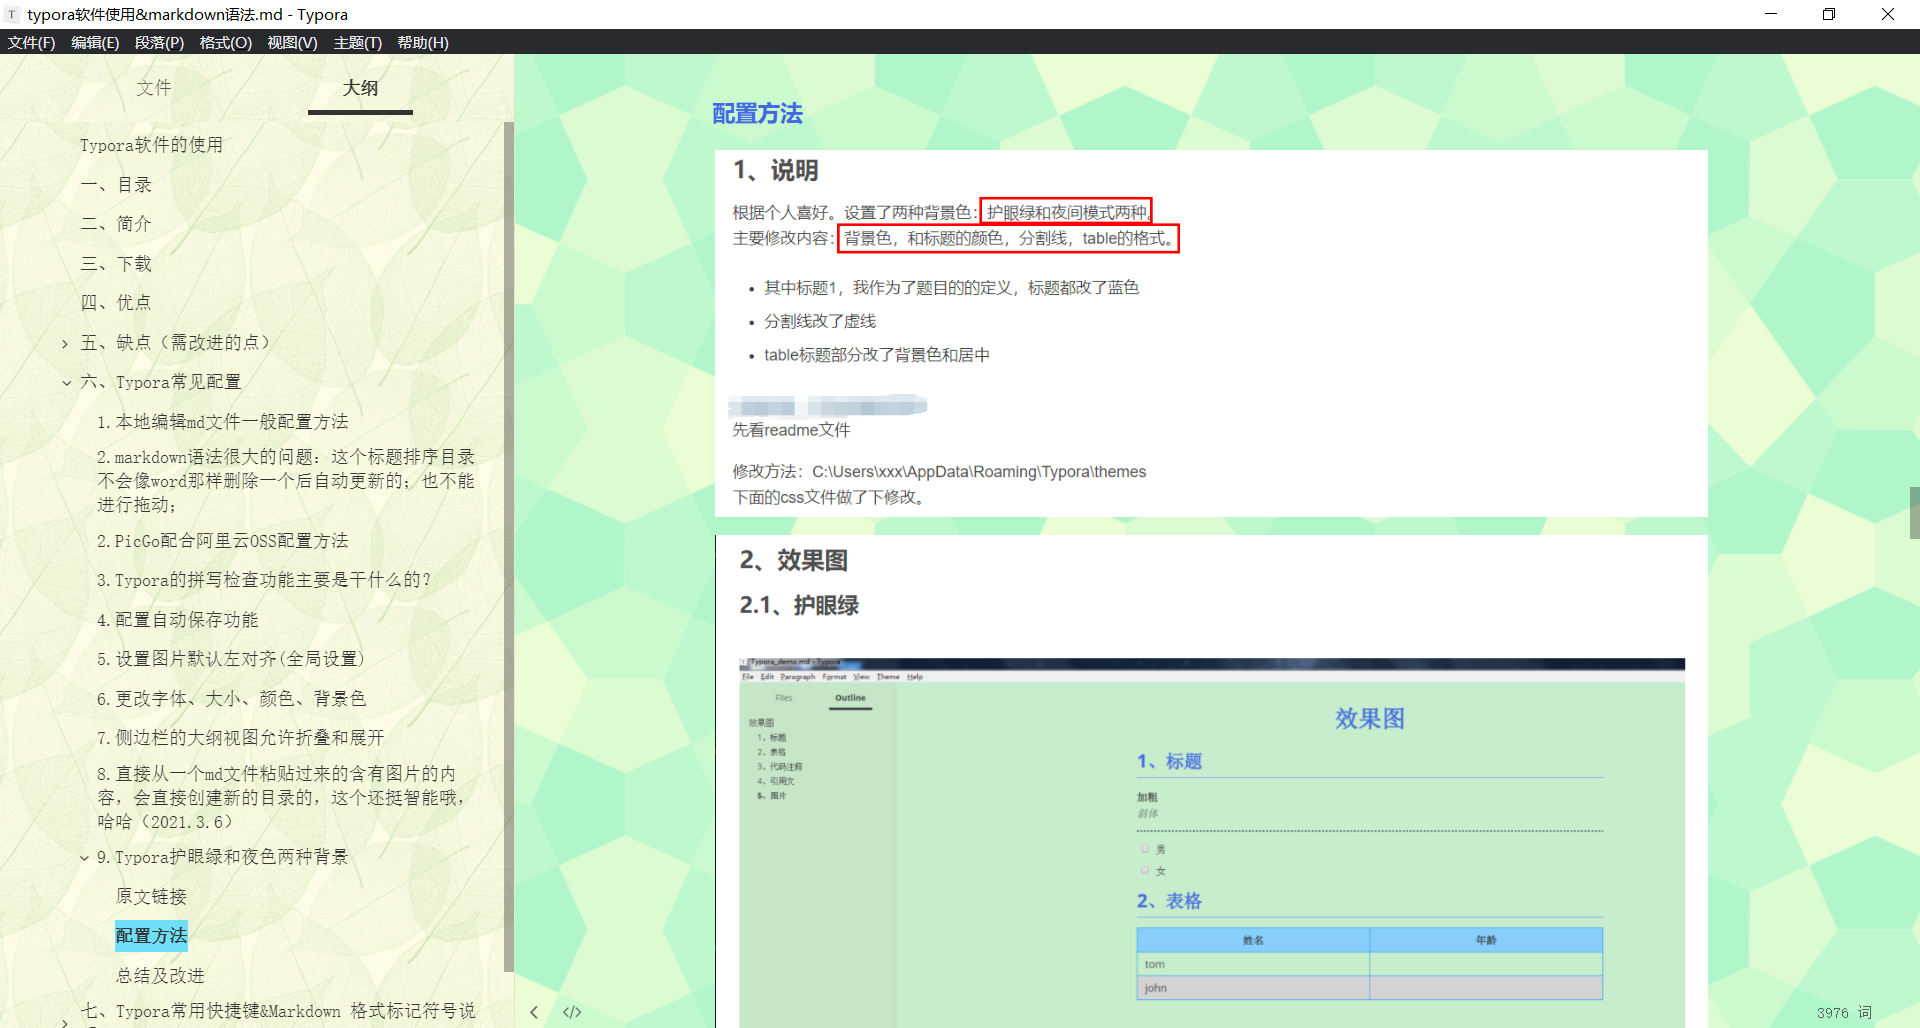
Task: Open the 格式(O) menu
Action: coord(225,42)
